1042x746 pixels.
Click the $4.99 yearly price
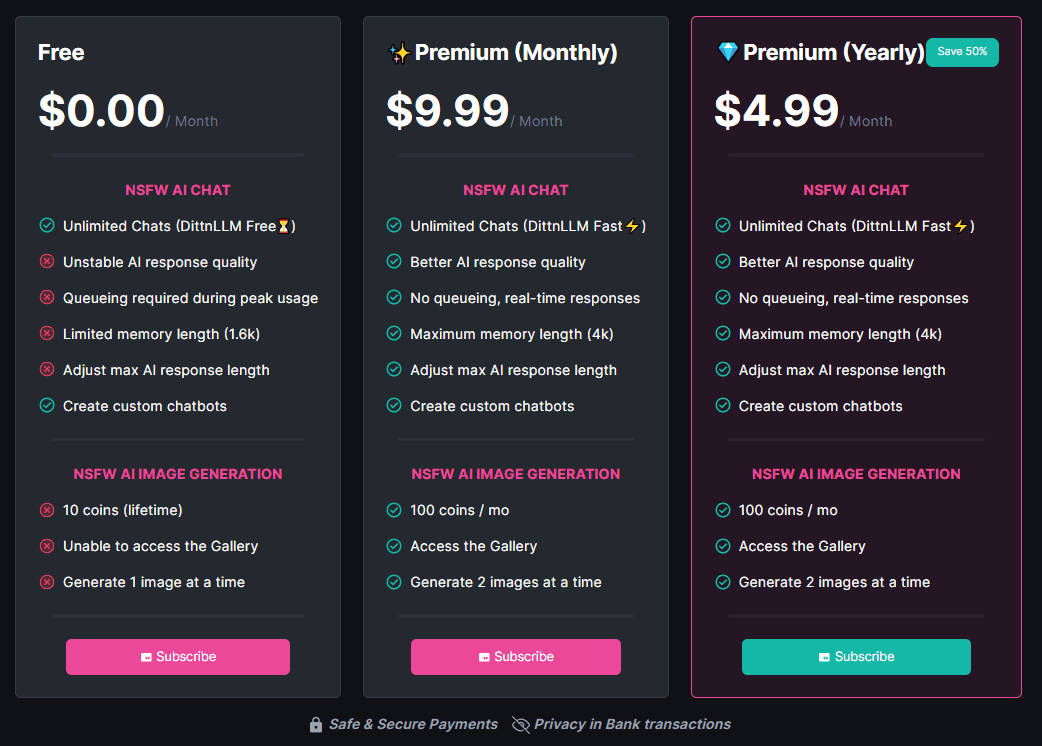click(776, 111)
